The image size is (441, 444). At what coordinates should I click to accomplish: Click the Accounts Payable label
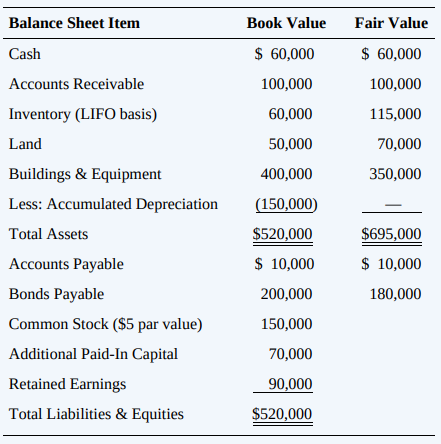(66, 264)
